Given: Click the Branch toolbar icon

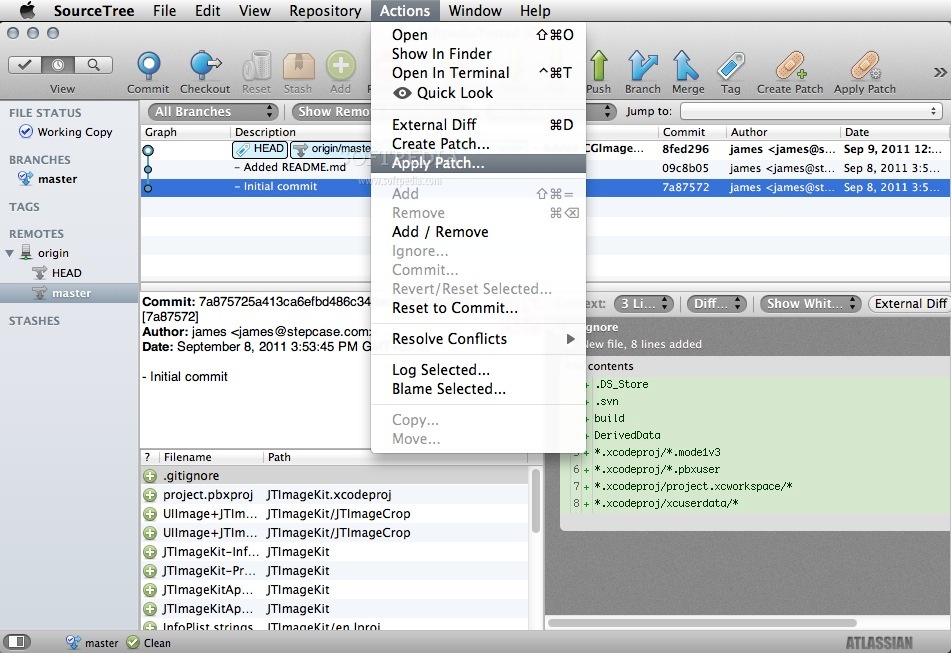Looking at the screenshot, I should [x=643, y=65].
